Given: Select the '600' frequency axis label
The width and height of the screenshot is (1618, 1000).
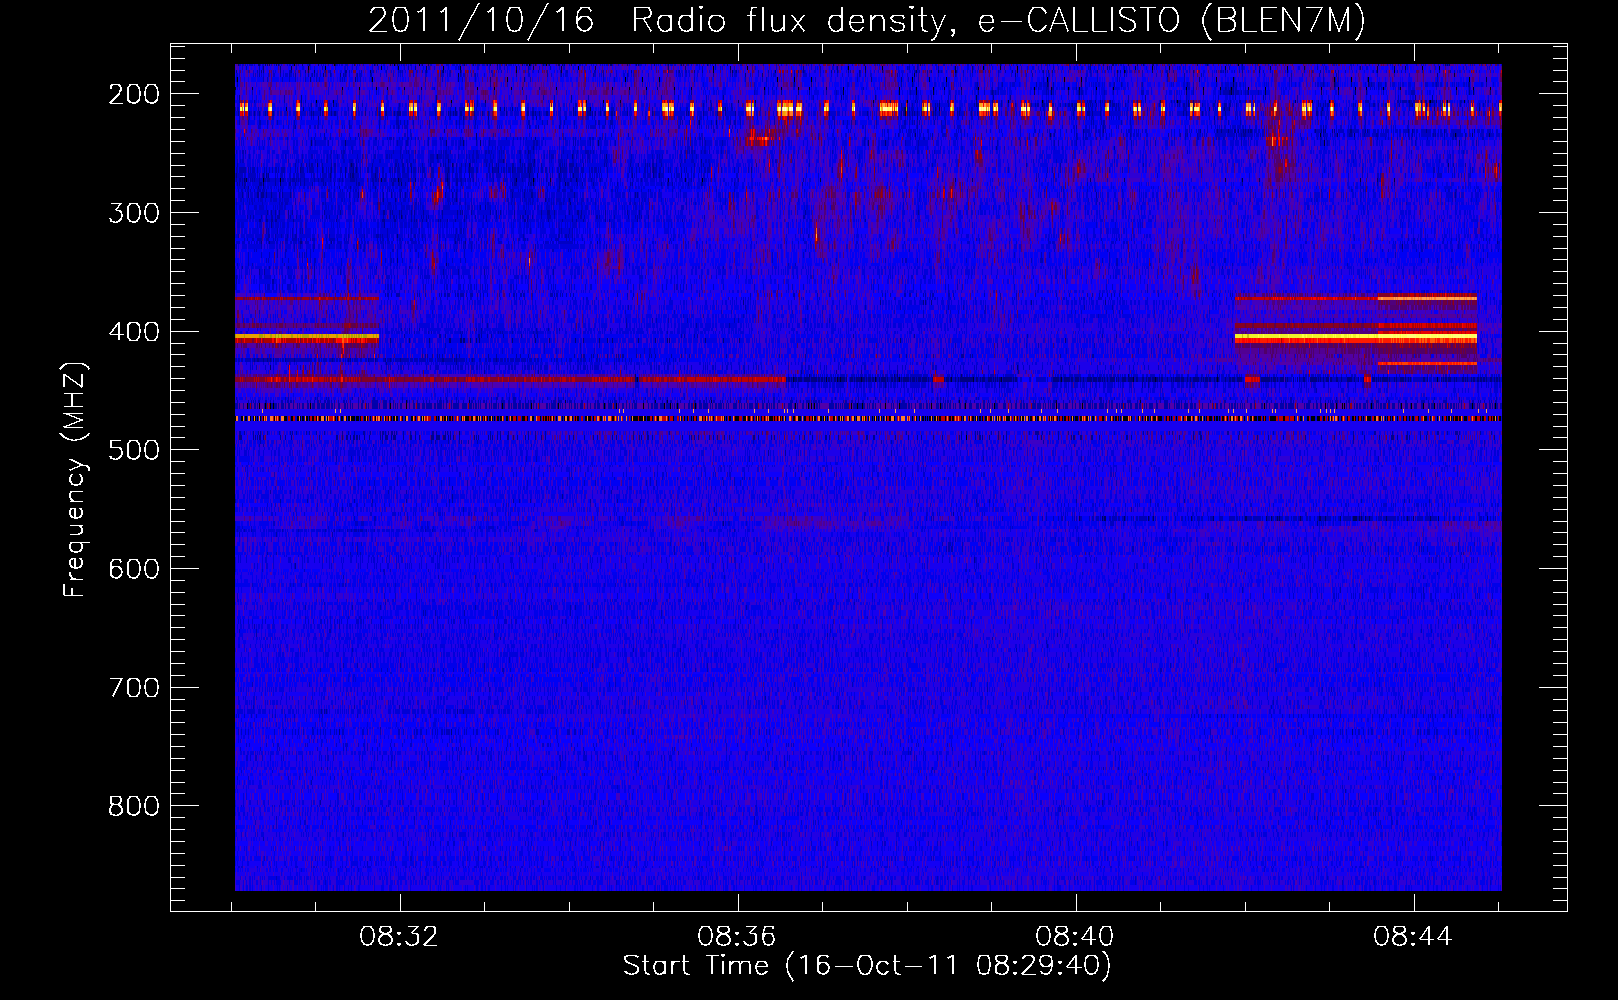Looking at the screenshot, I should [134, 569].
